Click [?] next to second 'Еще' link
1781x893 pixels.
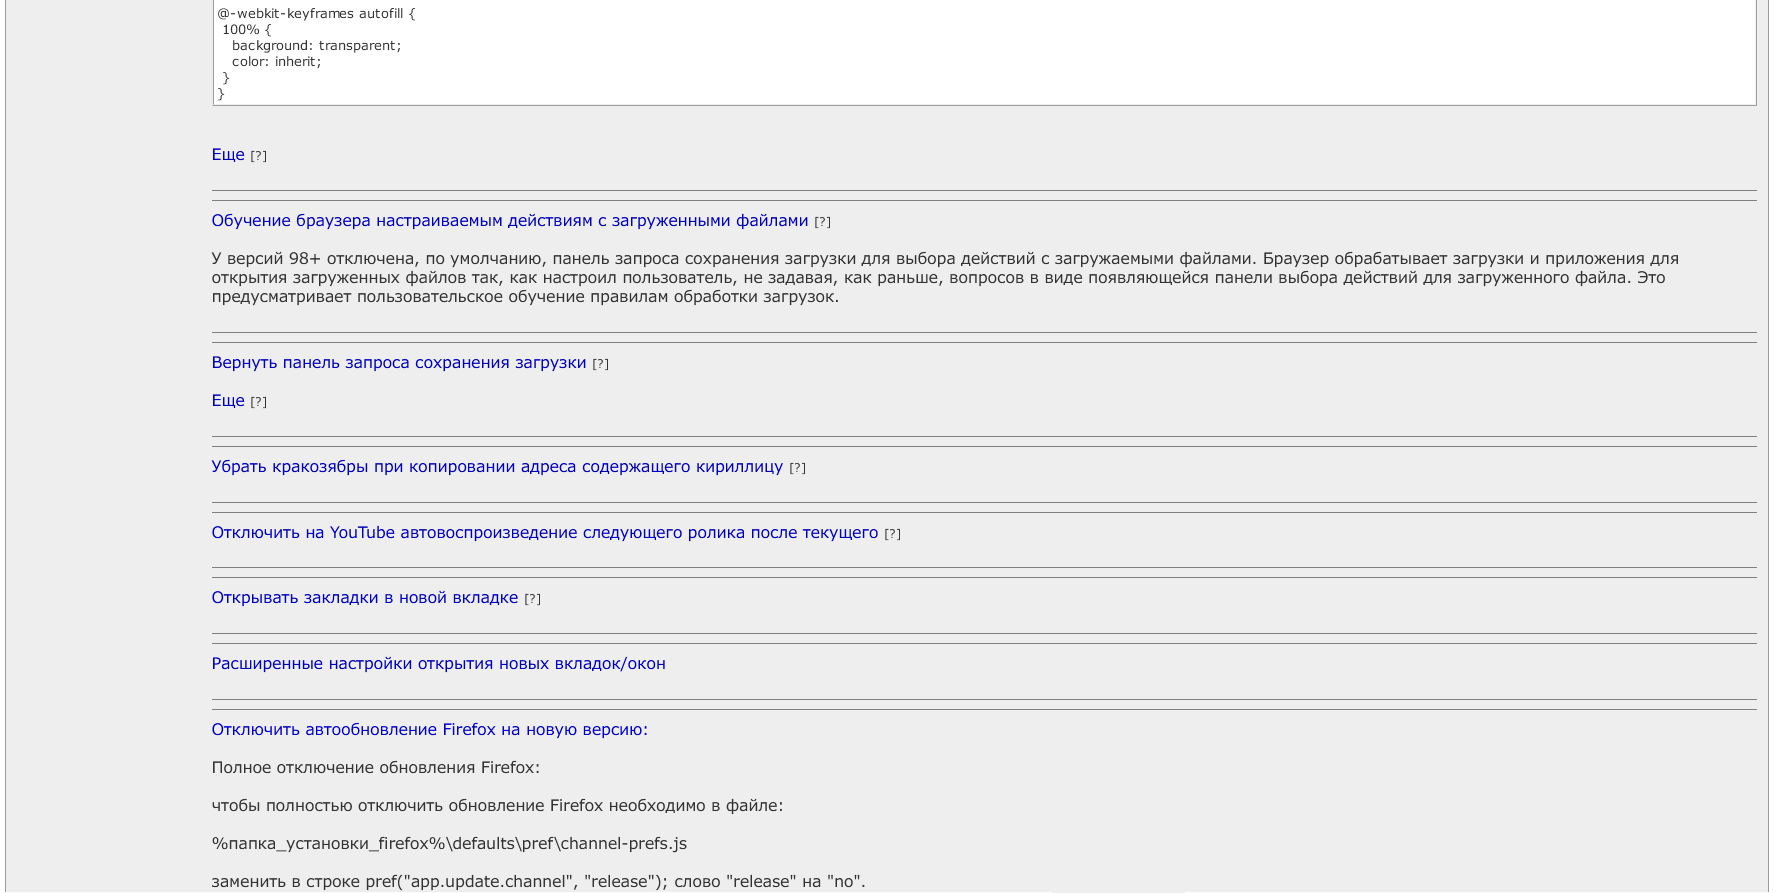pos(258,402)
